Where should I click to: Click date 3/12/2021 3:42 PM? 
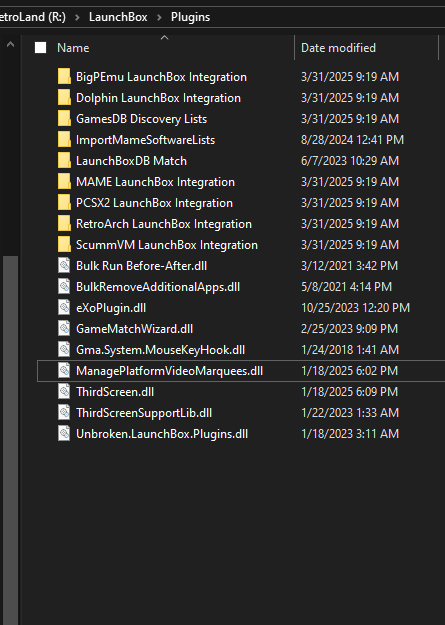349,265
